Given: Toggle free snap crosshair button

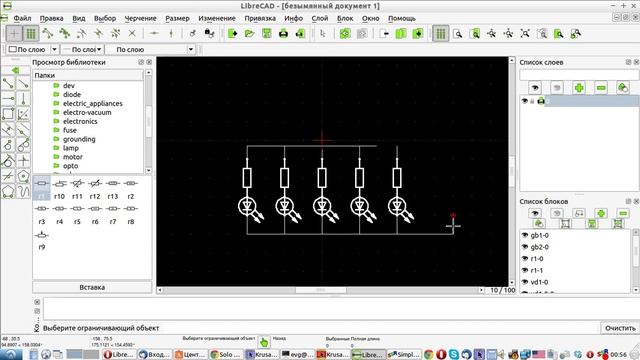Looking at the screenshot, I should pos(14,33).
